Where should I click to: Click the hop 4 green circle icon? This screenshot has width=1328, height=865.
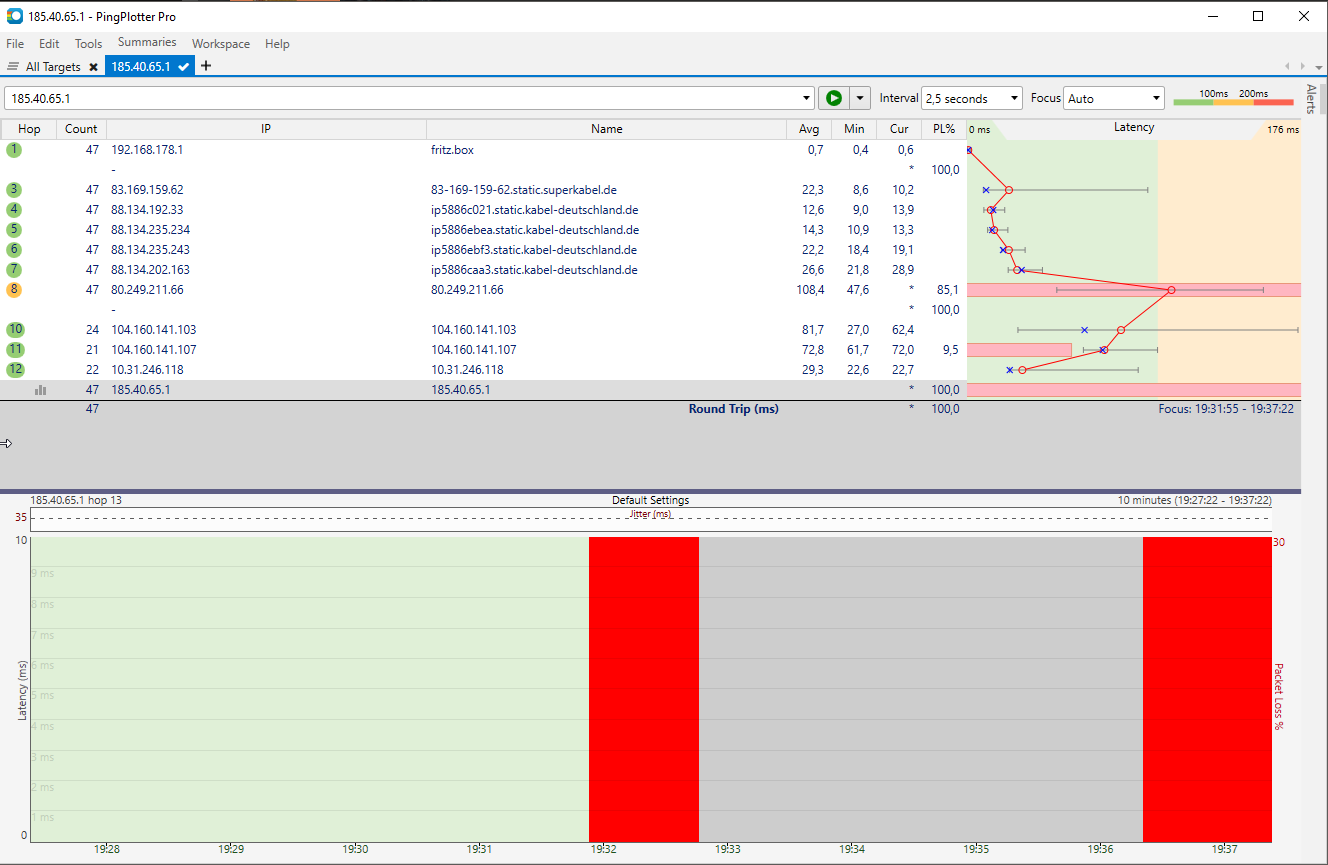click(13, 210)
